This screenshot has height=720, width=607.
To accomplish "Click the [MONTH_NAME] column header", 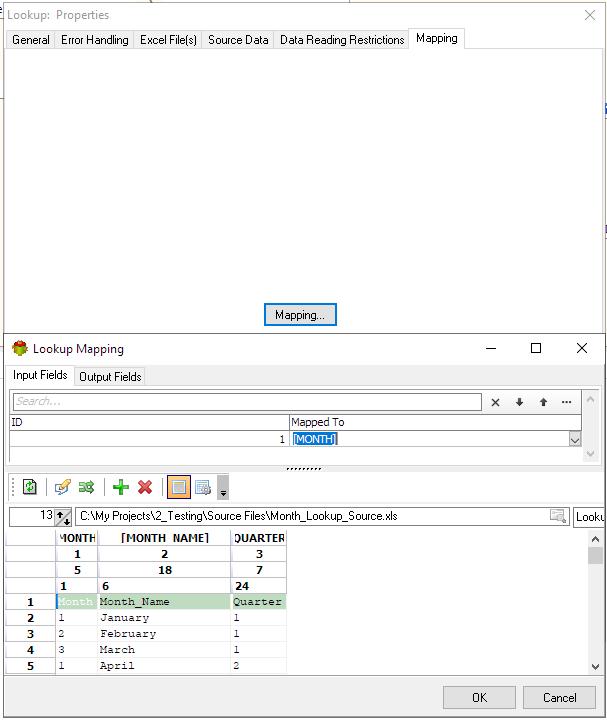I will point(165,538).
